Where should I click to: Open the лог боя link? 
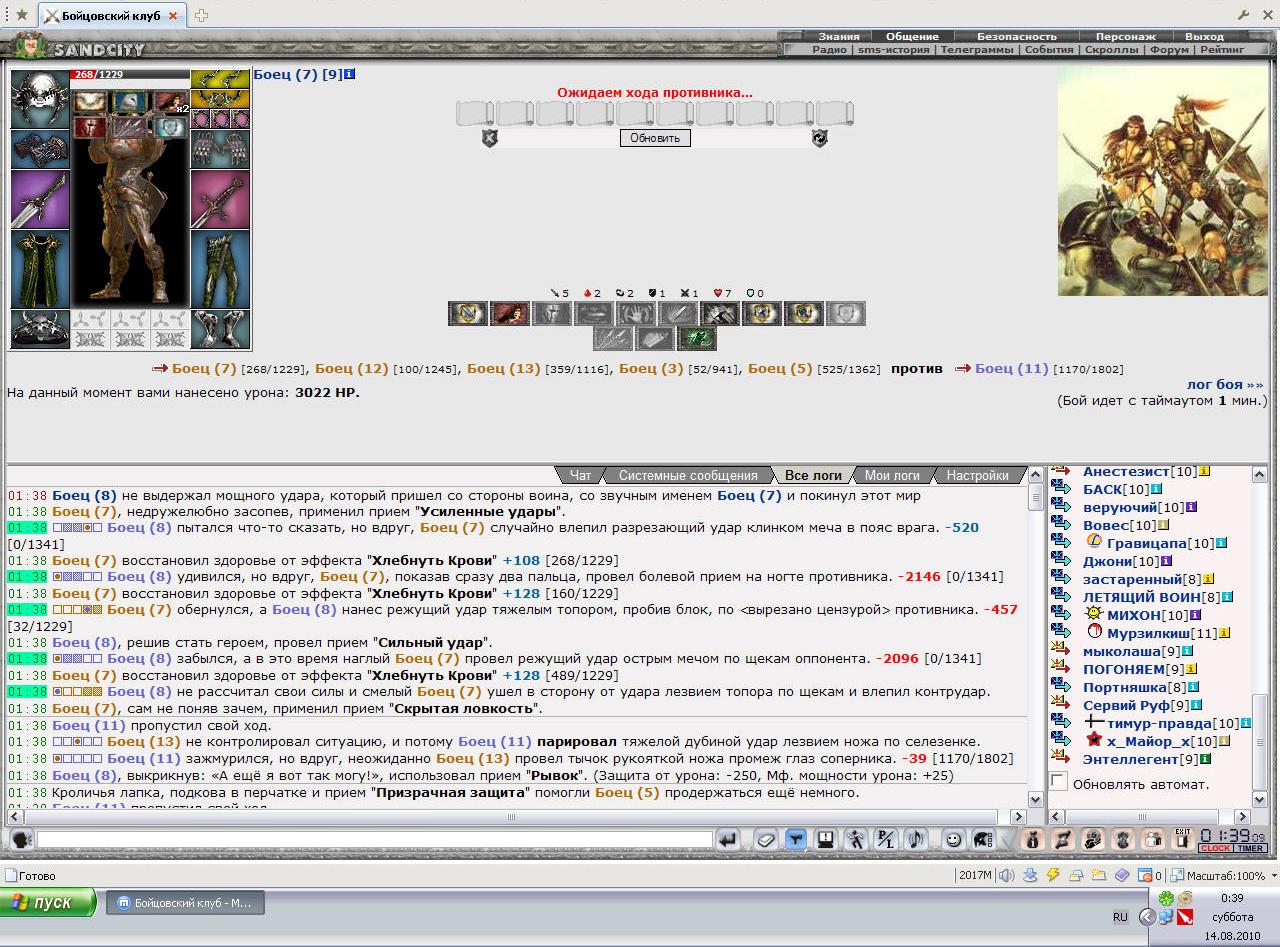[x=1225, y=384]
